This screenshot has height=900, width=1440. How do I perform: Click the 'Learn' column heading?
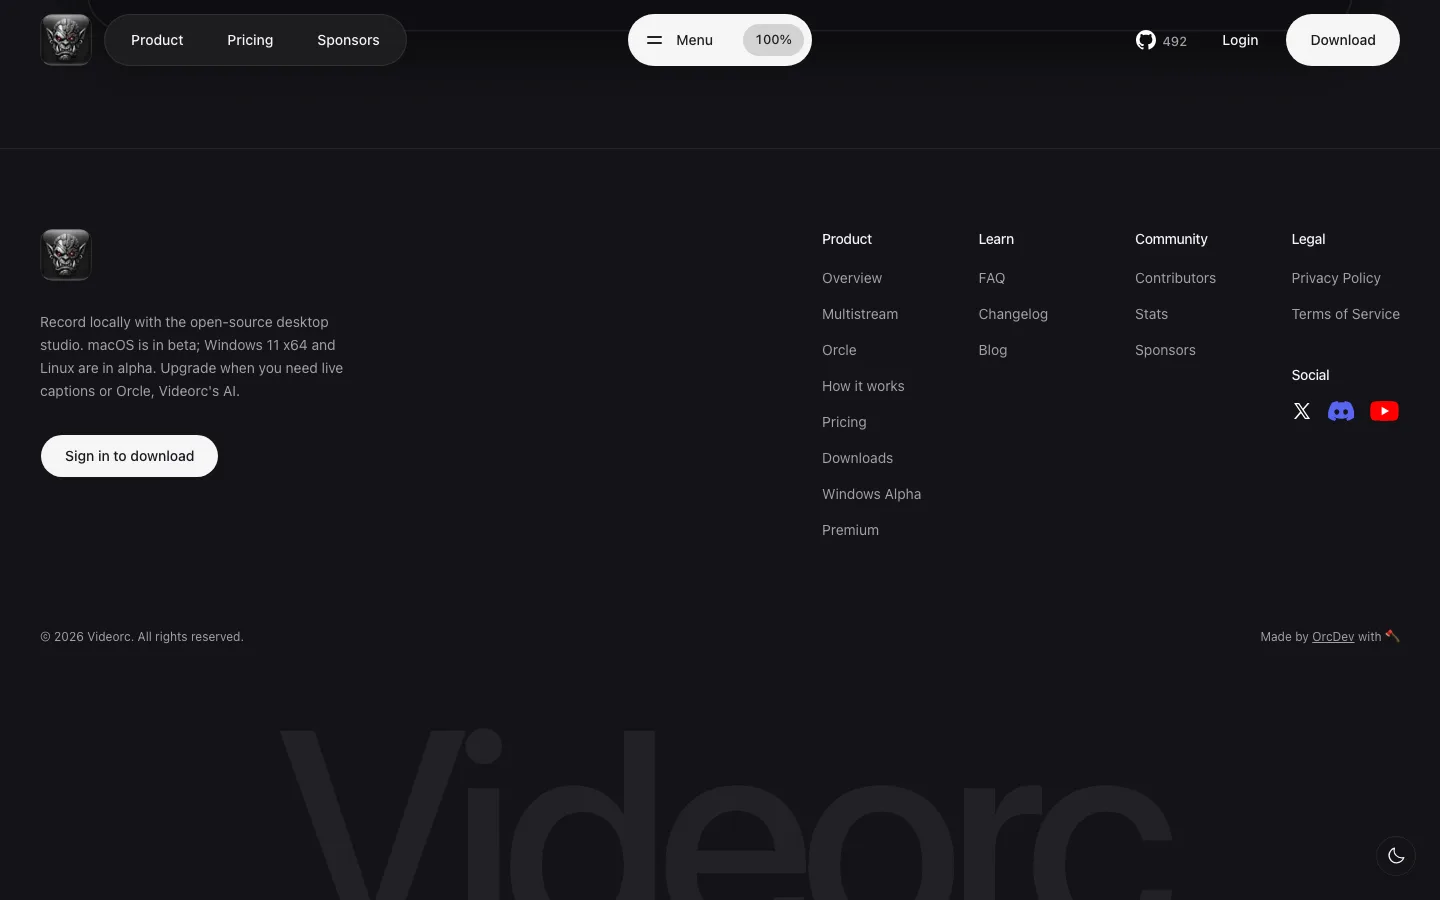coord(996,239)
